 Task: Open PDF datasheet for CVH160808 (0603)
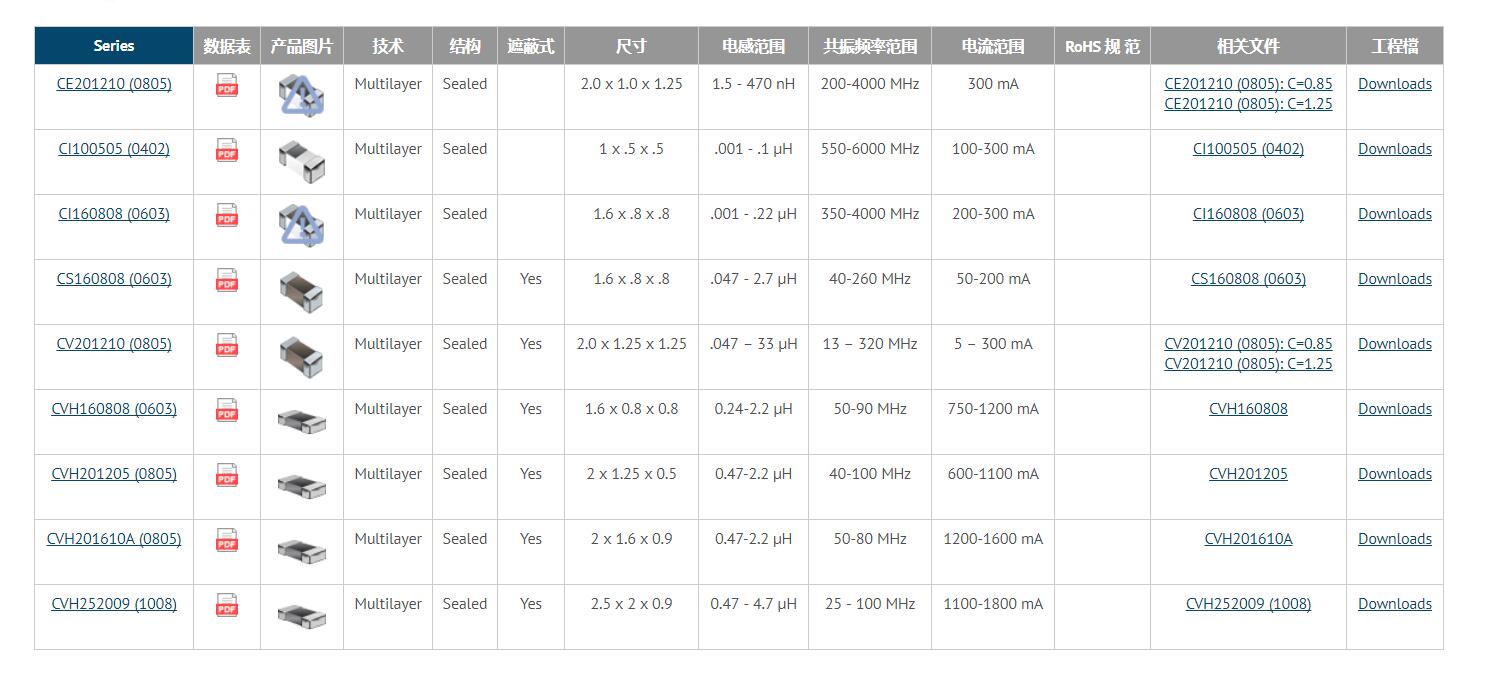pyautogui.click(x=227, y=411)
